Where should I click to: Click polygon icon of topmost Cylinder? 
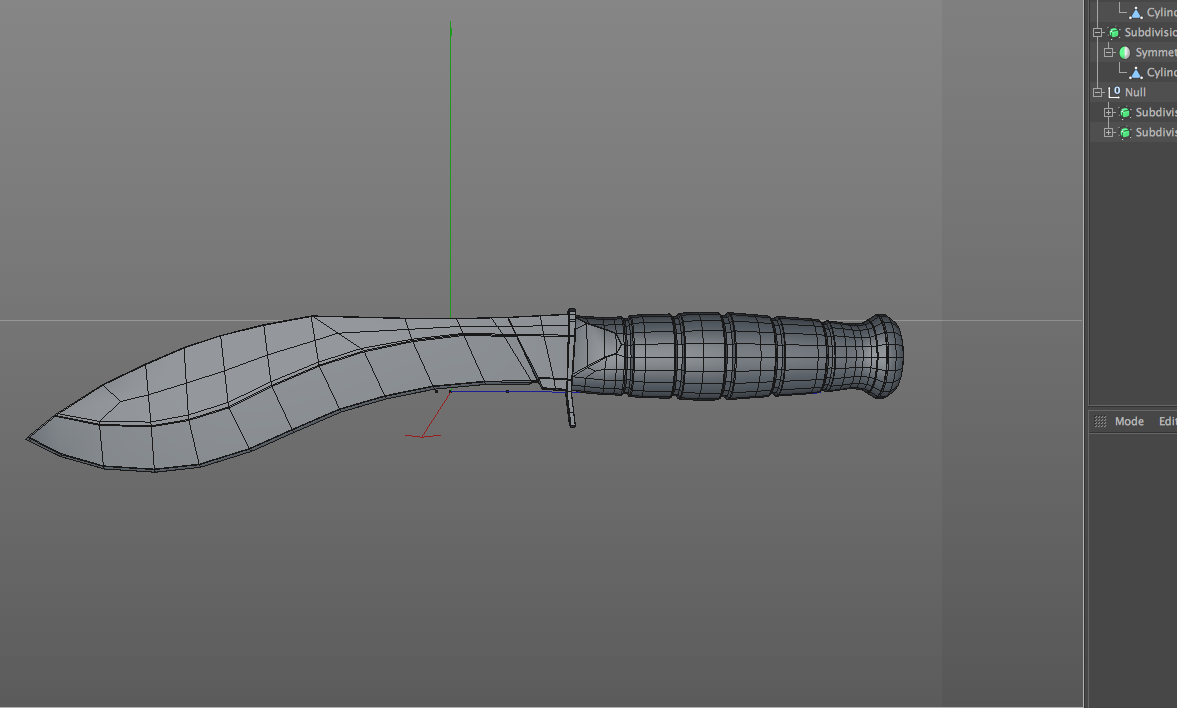1136,13
